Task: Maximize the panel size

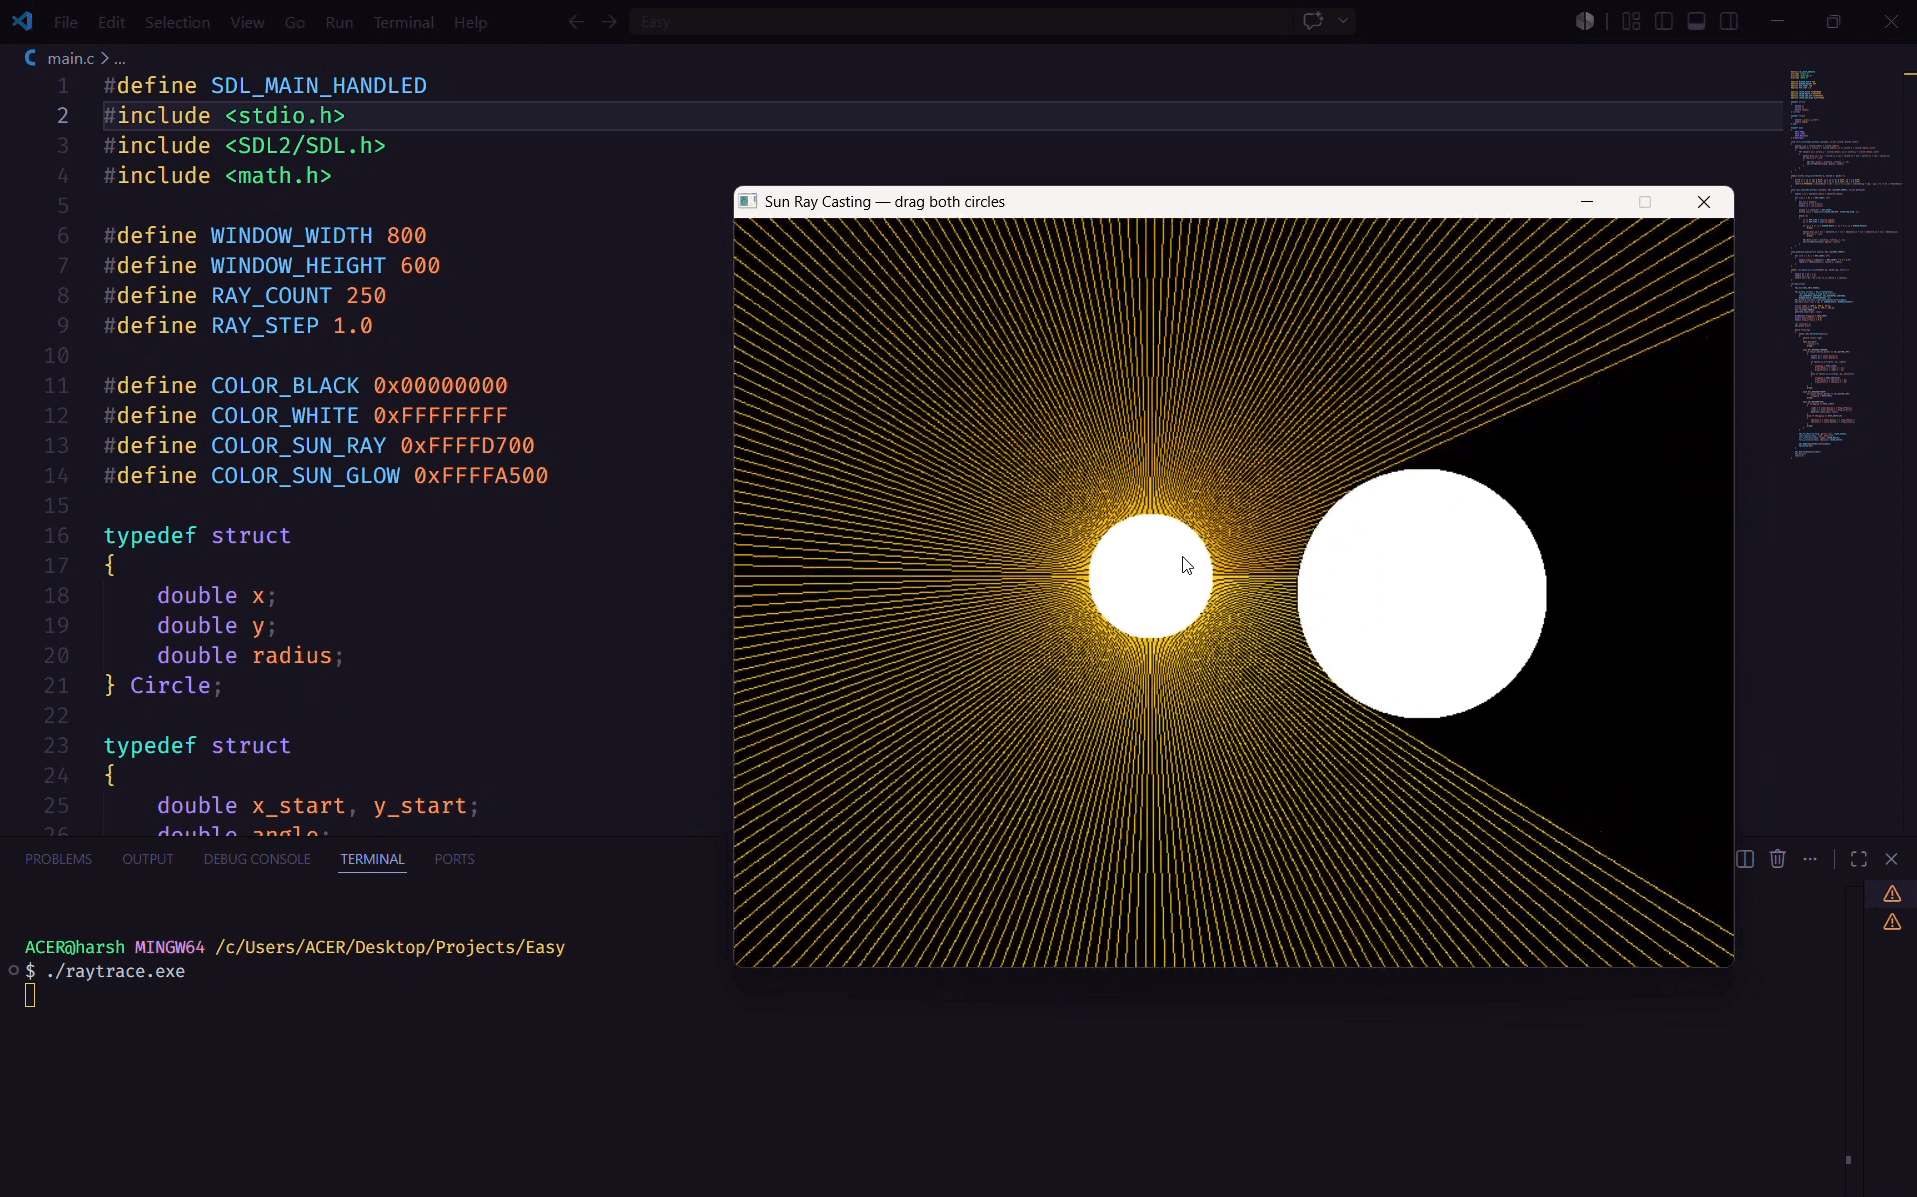Action: pos(1859,859)
